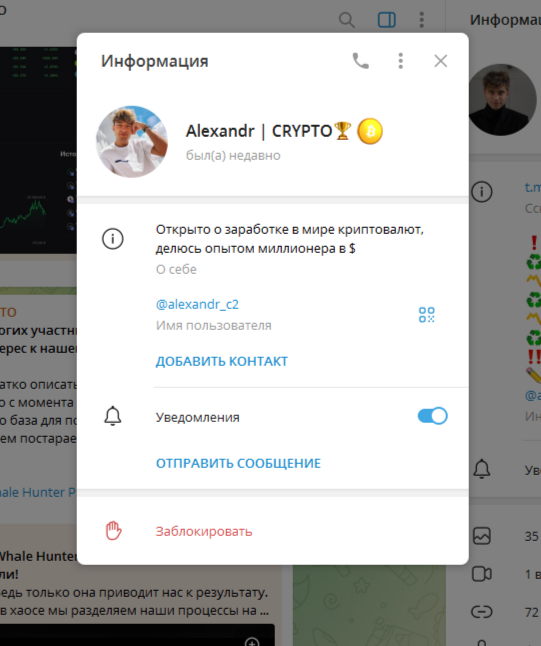Call Alexandr using the phone icon
541x646 pixels.
click(x=361, y=61)
